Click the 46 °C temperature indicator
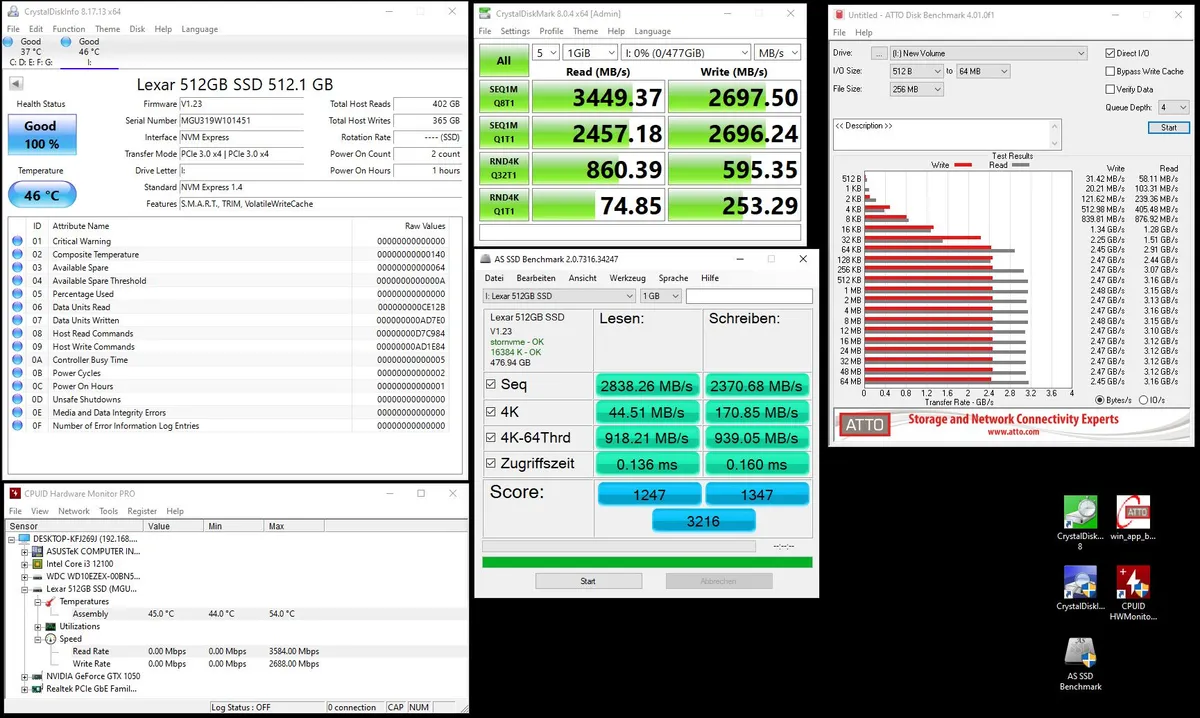This screenshot has width=1200, height=718. coord(41,195)
